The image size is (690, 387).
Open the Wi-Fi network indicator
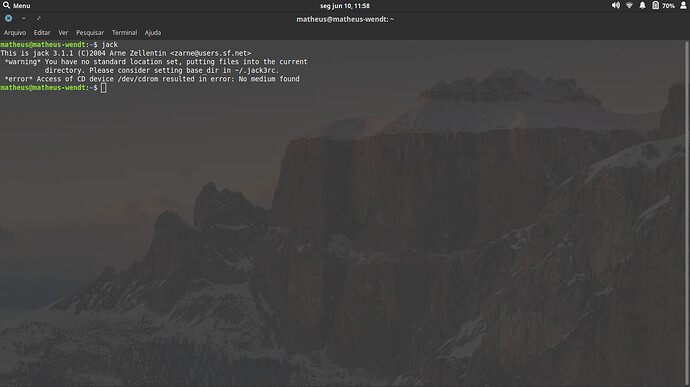pos(629,6)
